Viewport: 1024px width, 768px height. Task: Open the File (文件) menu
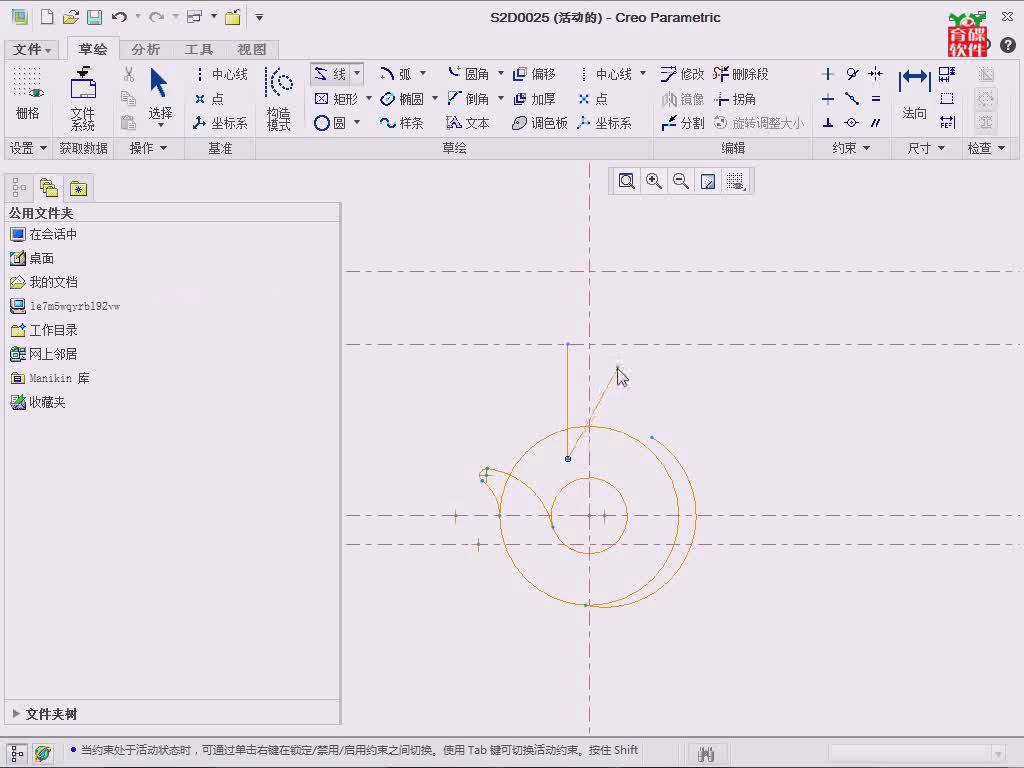[x=31, y=50]
